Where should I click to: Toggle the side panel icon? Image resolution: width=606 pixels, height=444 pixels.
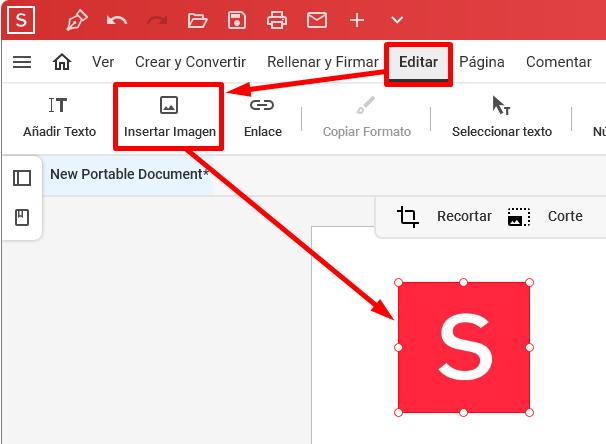tap(22, 178)
